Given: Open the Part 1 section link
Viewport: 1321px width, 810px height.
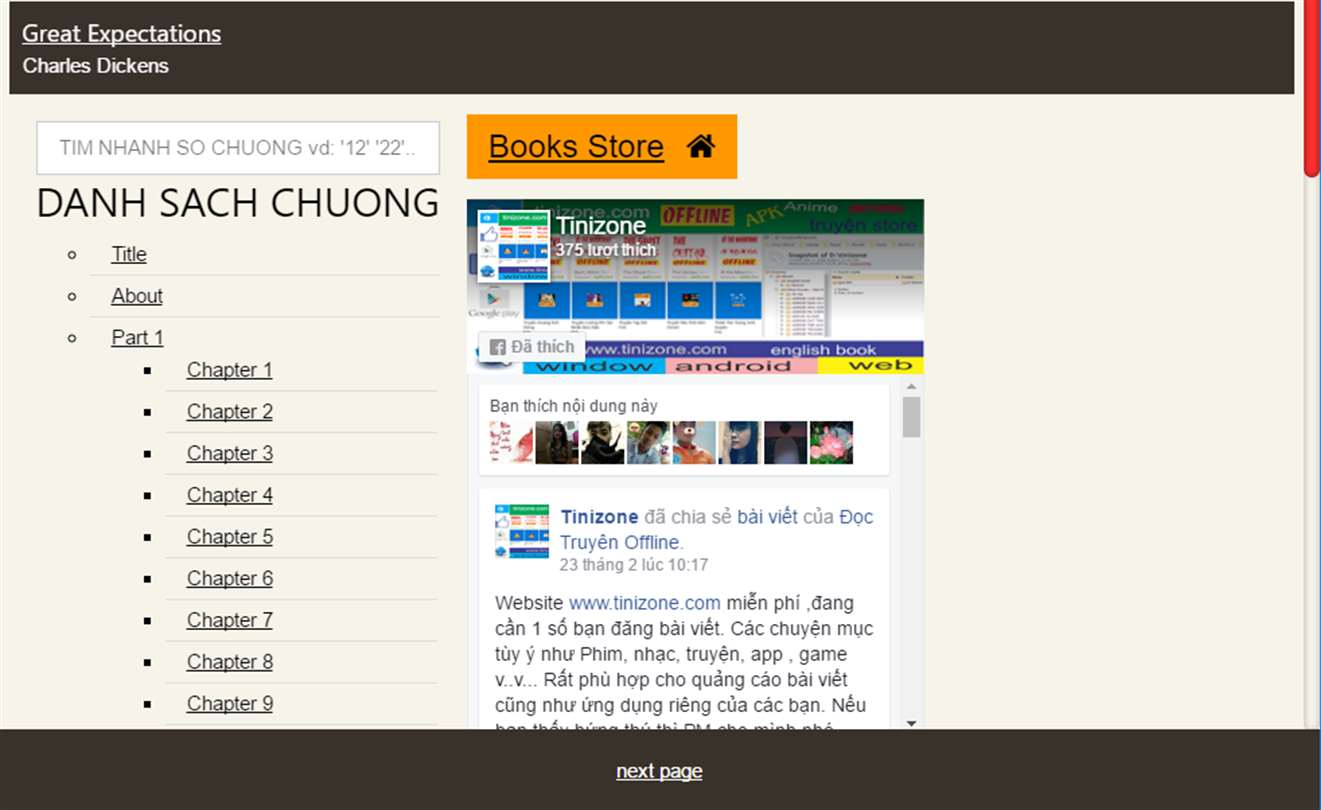Looking at the screenshot, I should click(x=137, y=337).
